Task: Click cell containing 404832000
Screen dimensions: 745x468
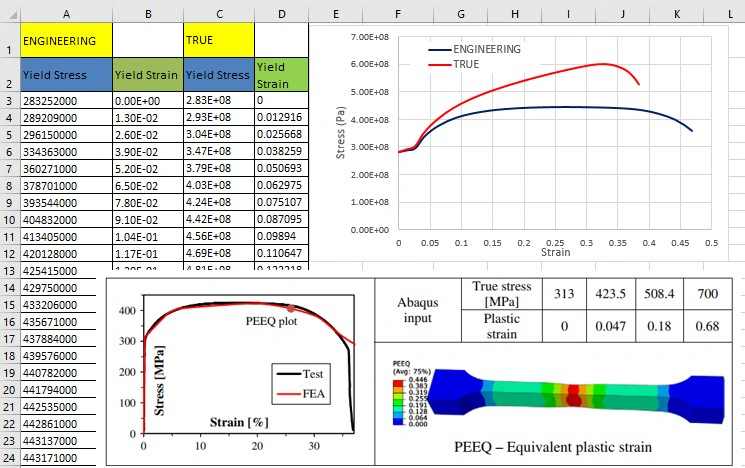Action: pyautogui.click(x=66, y=220)
